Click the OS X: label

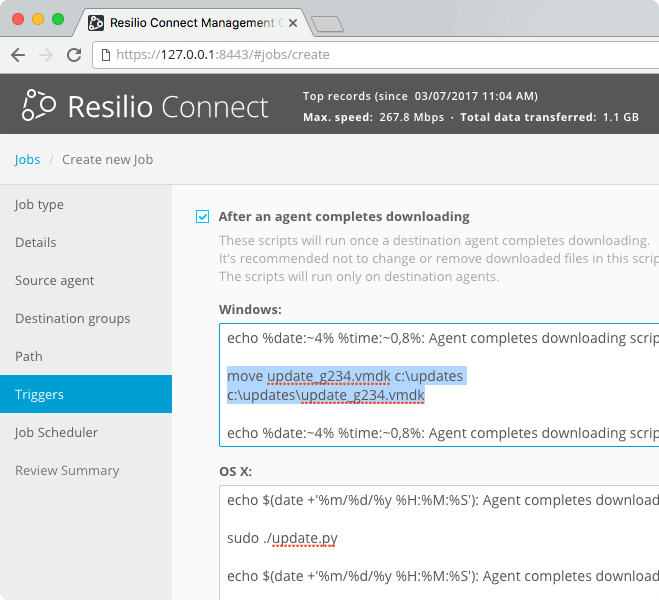[x=235, y=471]
